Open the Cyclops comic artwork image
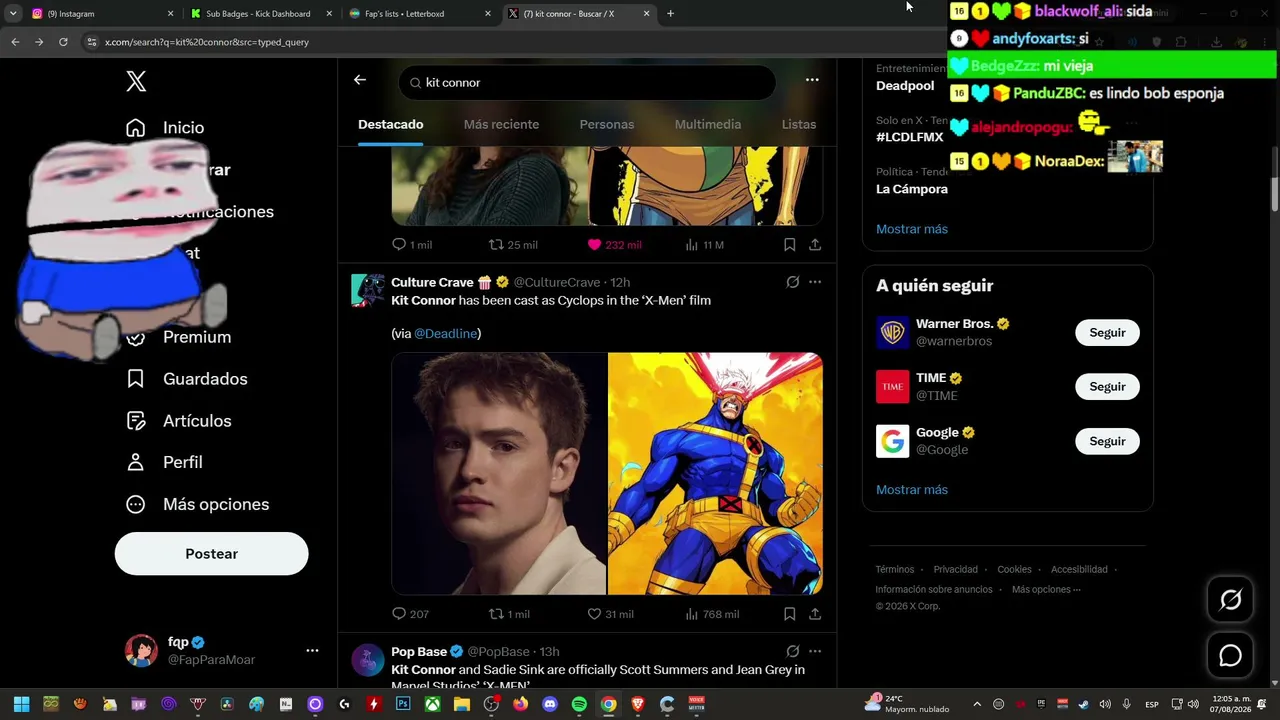 pos(715,474)
